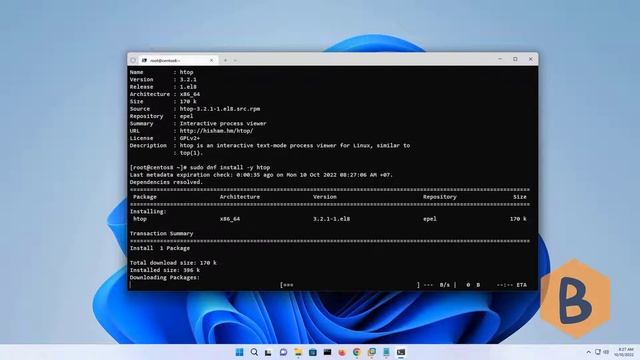Close the terminal window
The height and width of the screenshot is (360, 640).
click(531, 59)
